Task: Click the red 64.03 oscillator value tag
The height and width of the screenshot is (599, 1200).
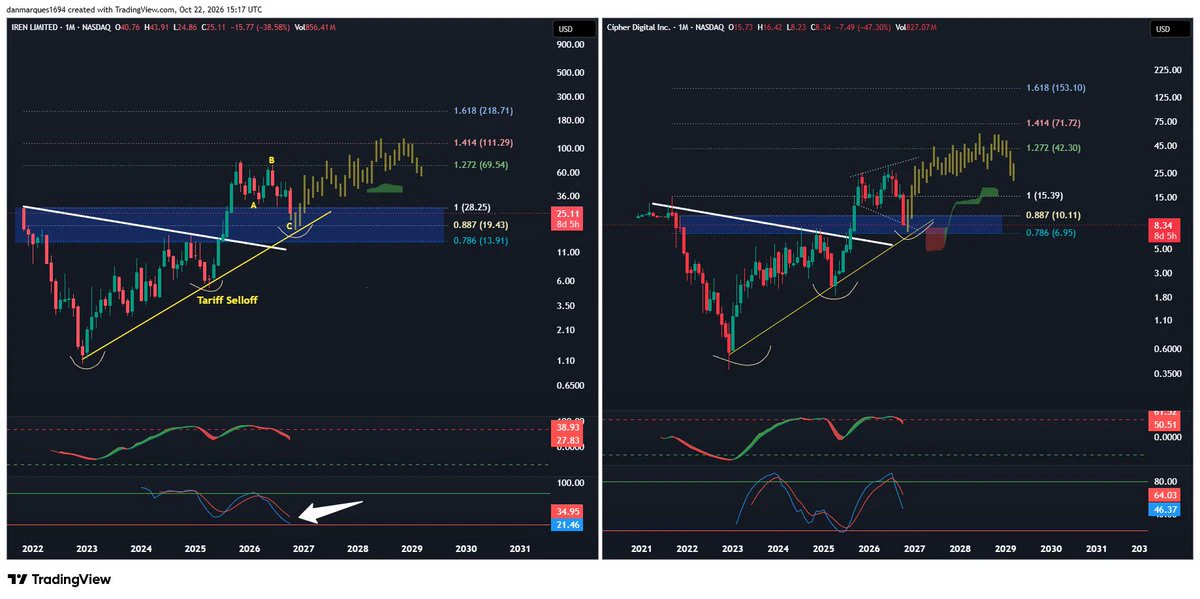Action: coord(1166,494)
